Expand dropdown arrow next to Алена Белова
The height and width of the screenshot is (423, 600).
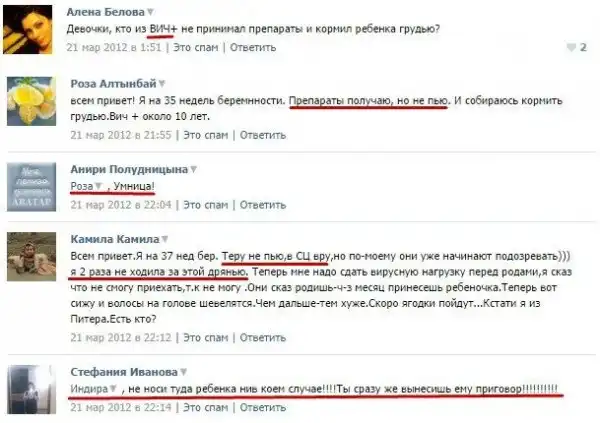tap(150, 12)
